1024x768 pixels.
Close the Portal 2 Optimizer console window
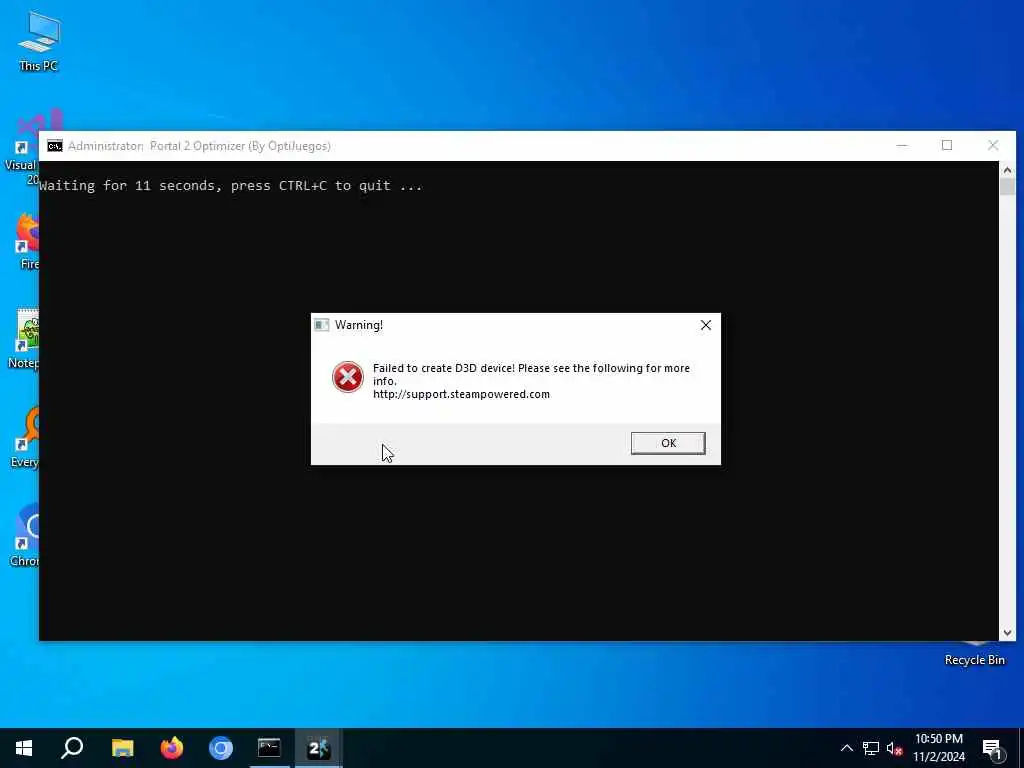tap(993, 146)
